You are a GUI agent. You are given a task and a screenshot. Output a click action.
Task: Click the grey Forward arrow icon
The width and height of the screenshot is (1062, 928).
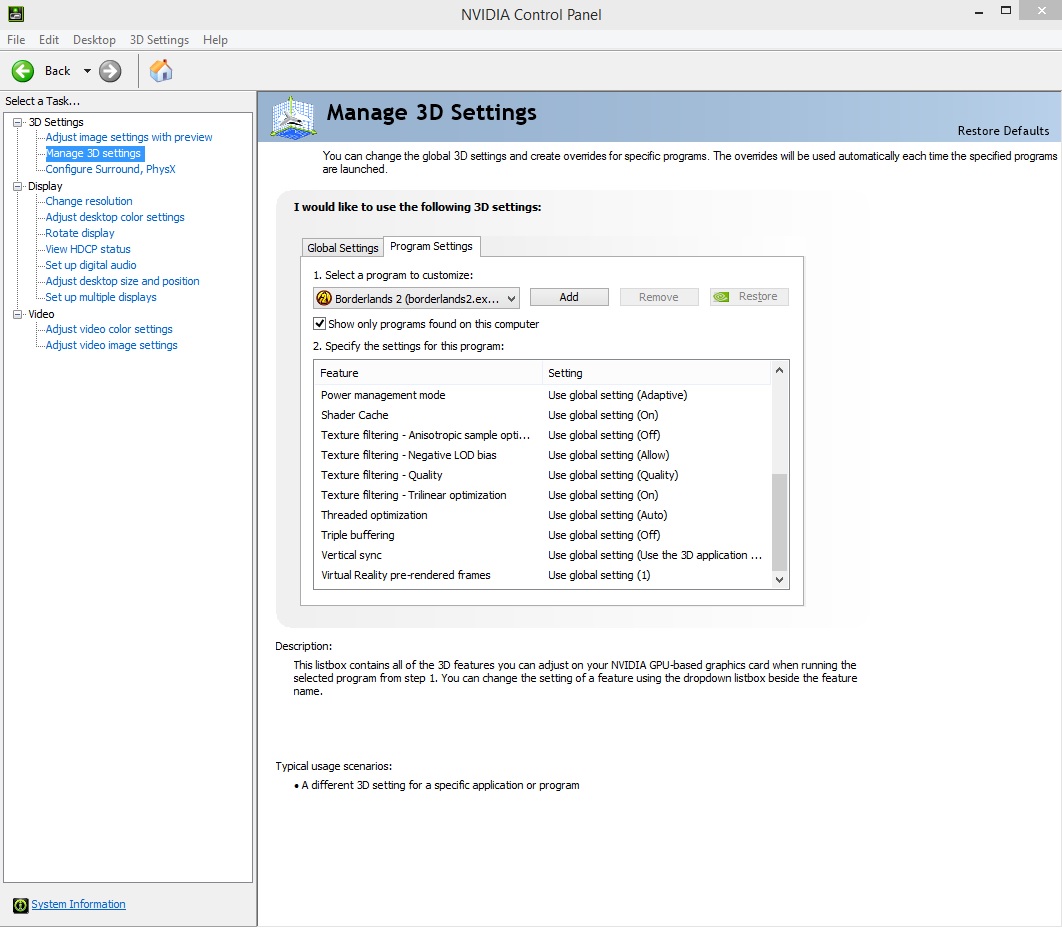coord(110,71)
